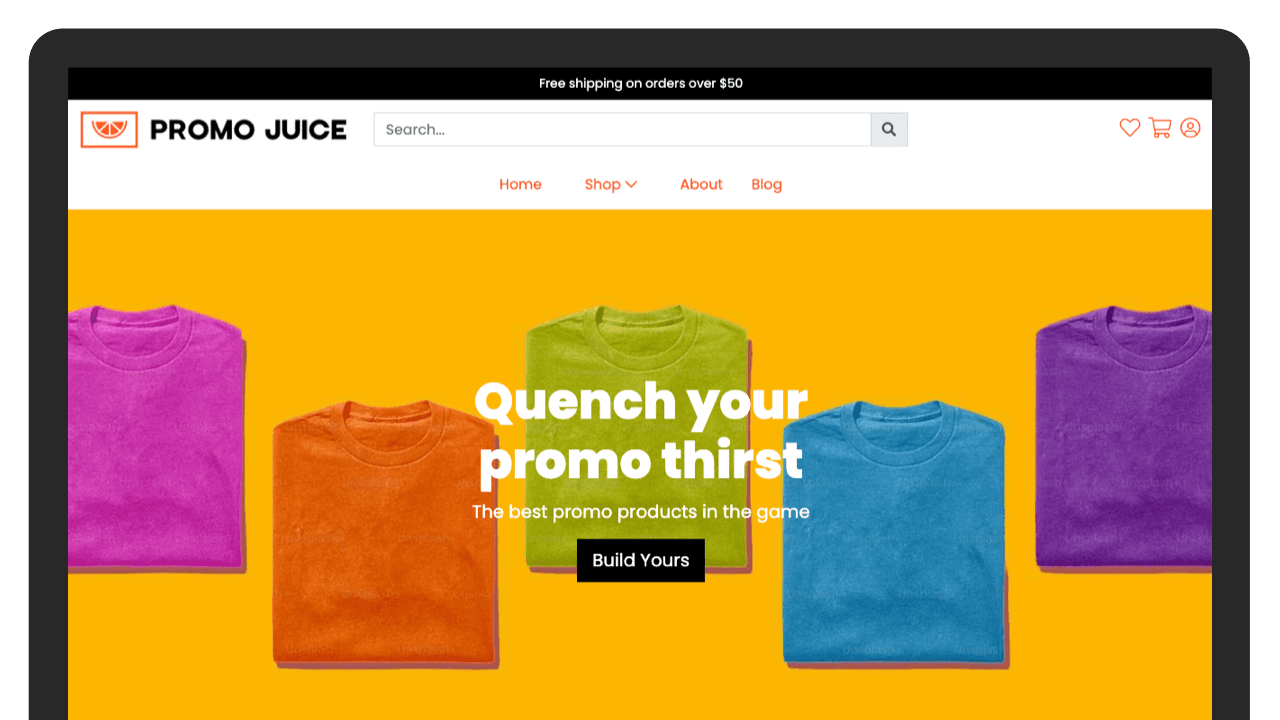
Task: Open the Blog menu link
Action: tap(767, 184)
